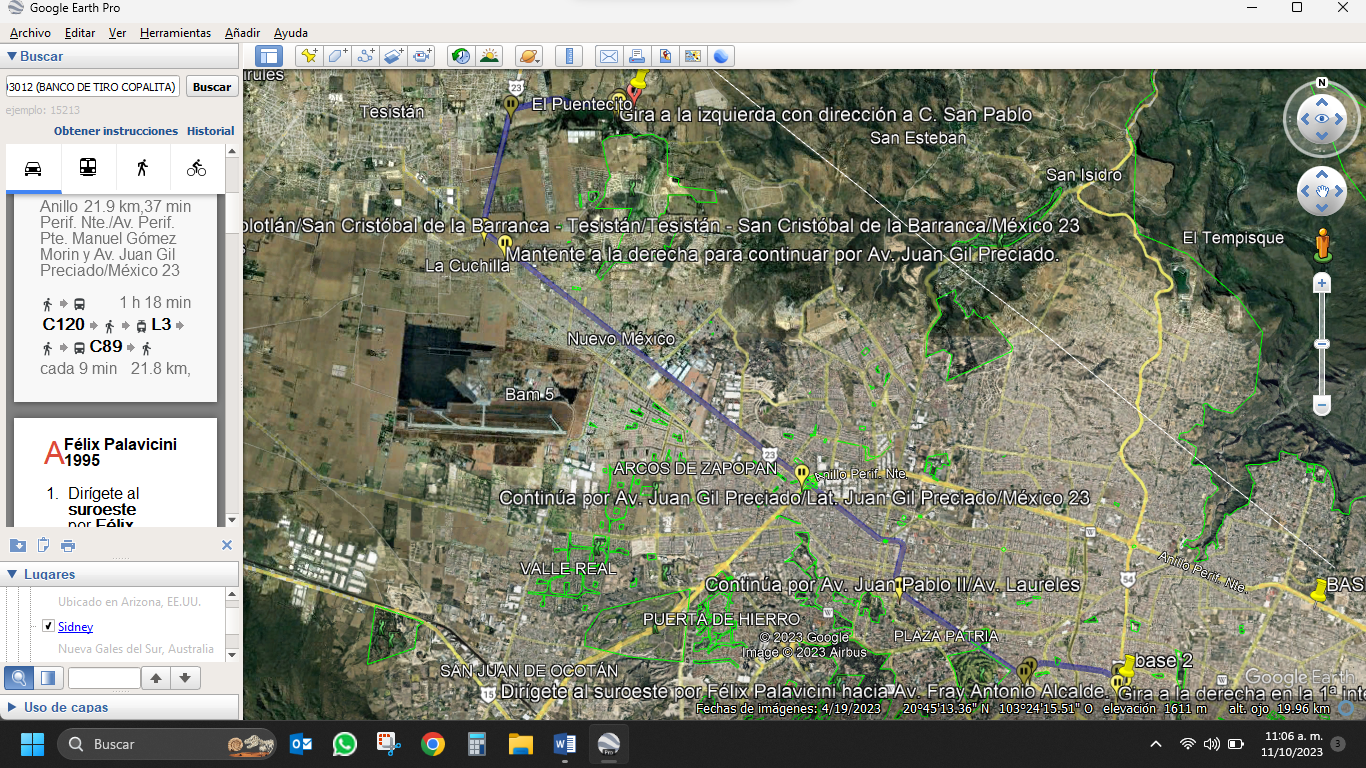Click the zoom slider handle
This screenshot has height=768, width=1366.
1322,344
